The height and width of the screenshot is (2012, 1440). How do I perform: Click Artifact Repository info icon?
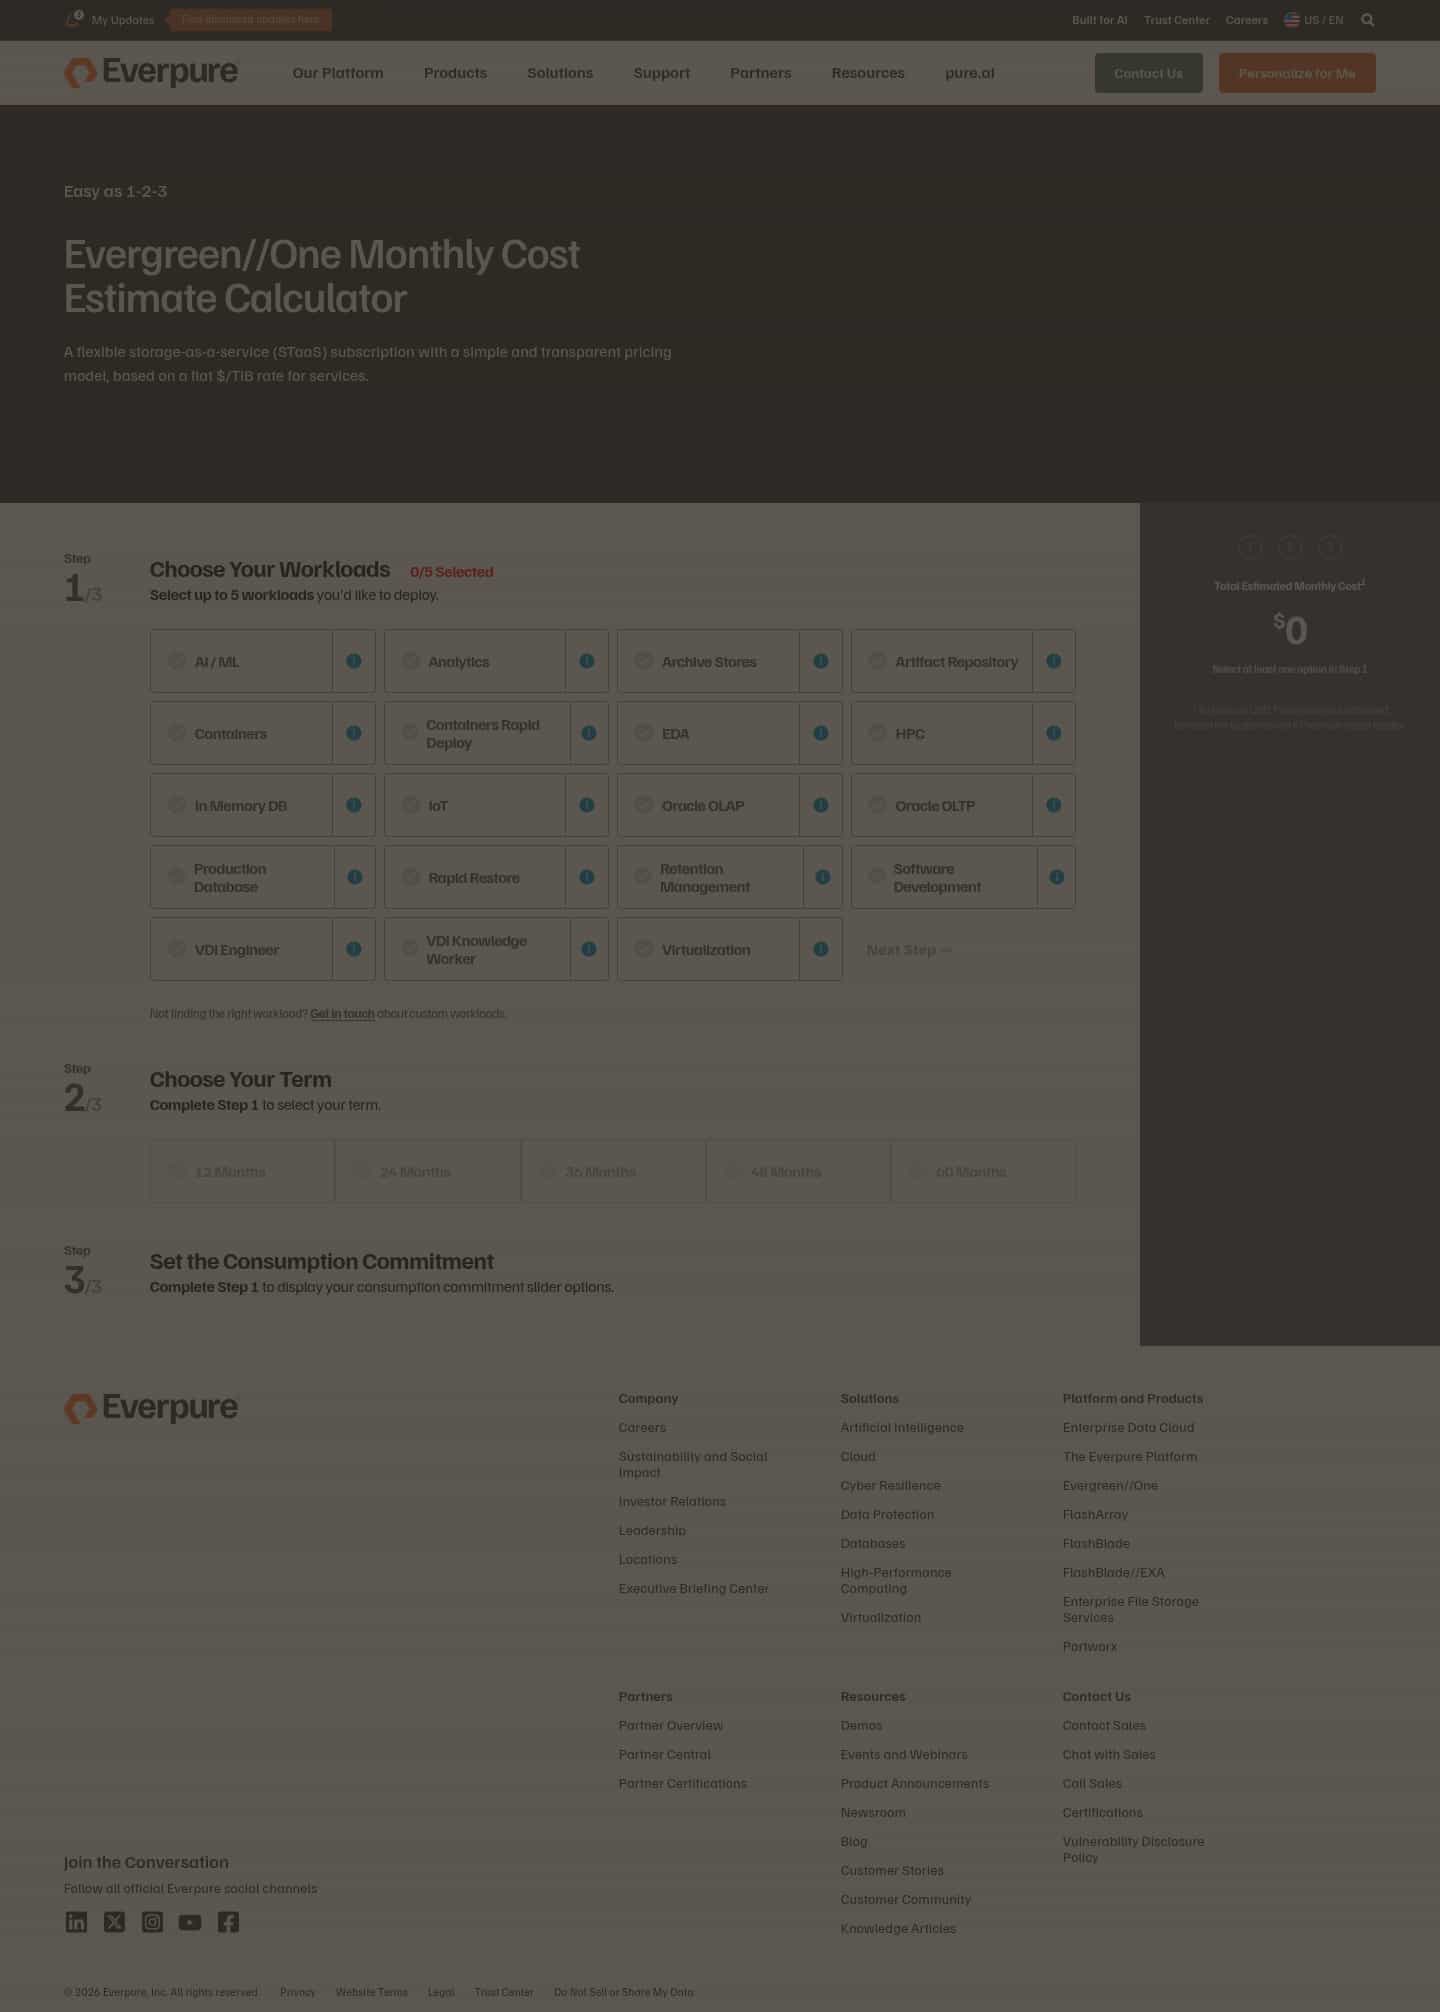pyautogui.click(x=1054, y=661)
